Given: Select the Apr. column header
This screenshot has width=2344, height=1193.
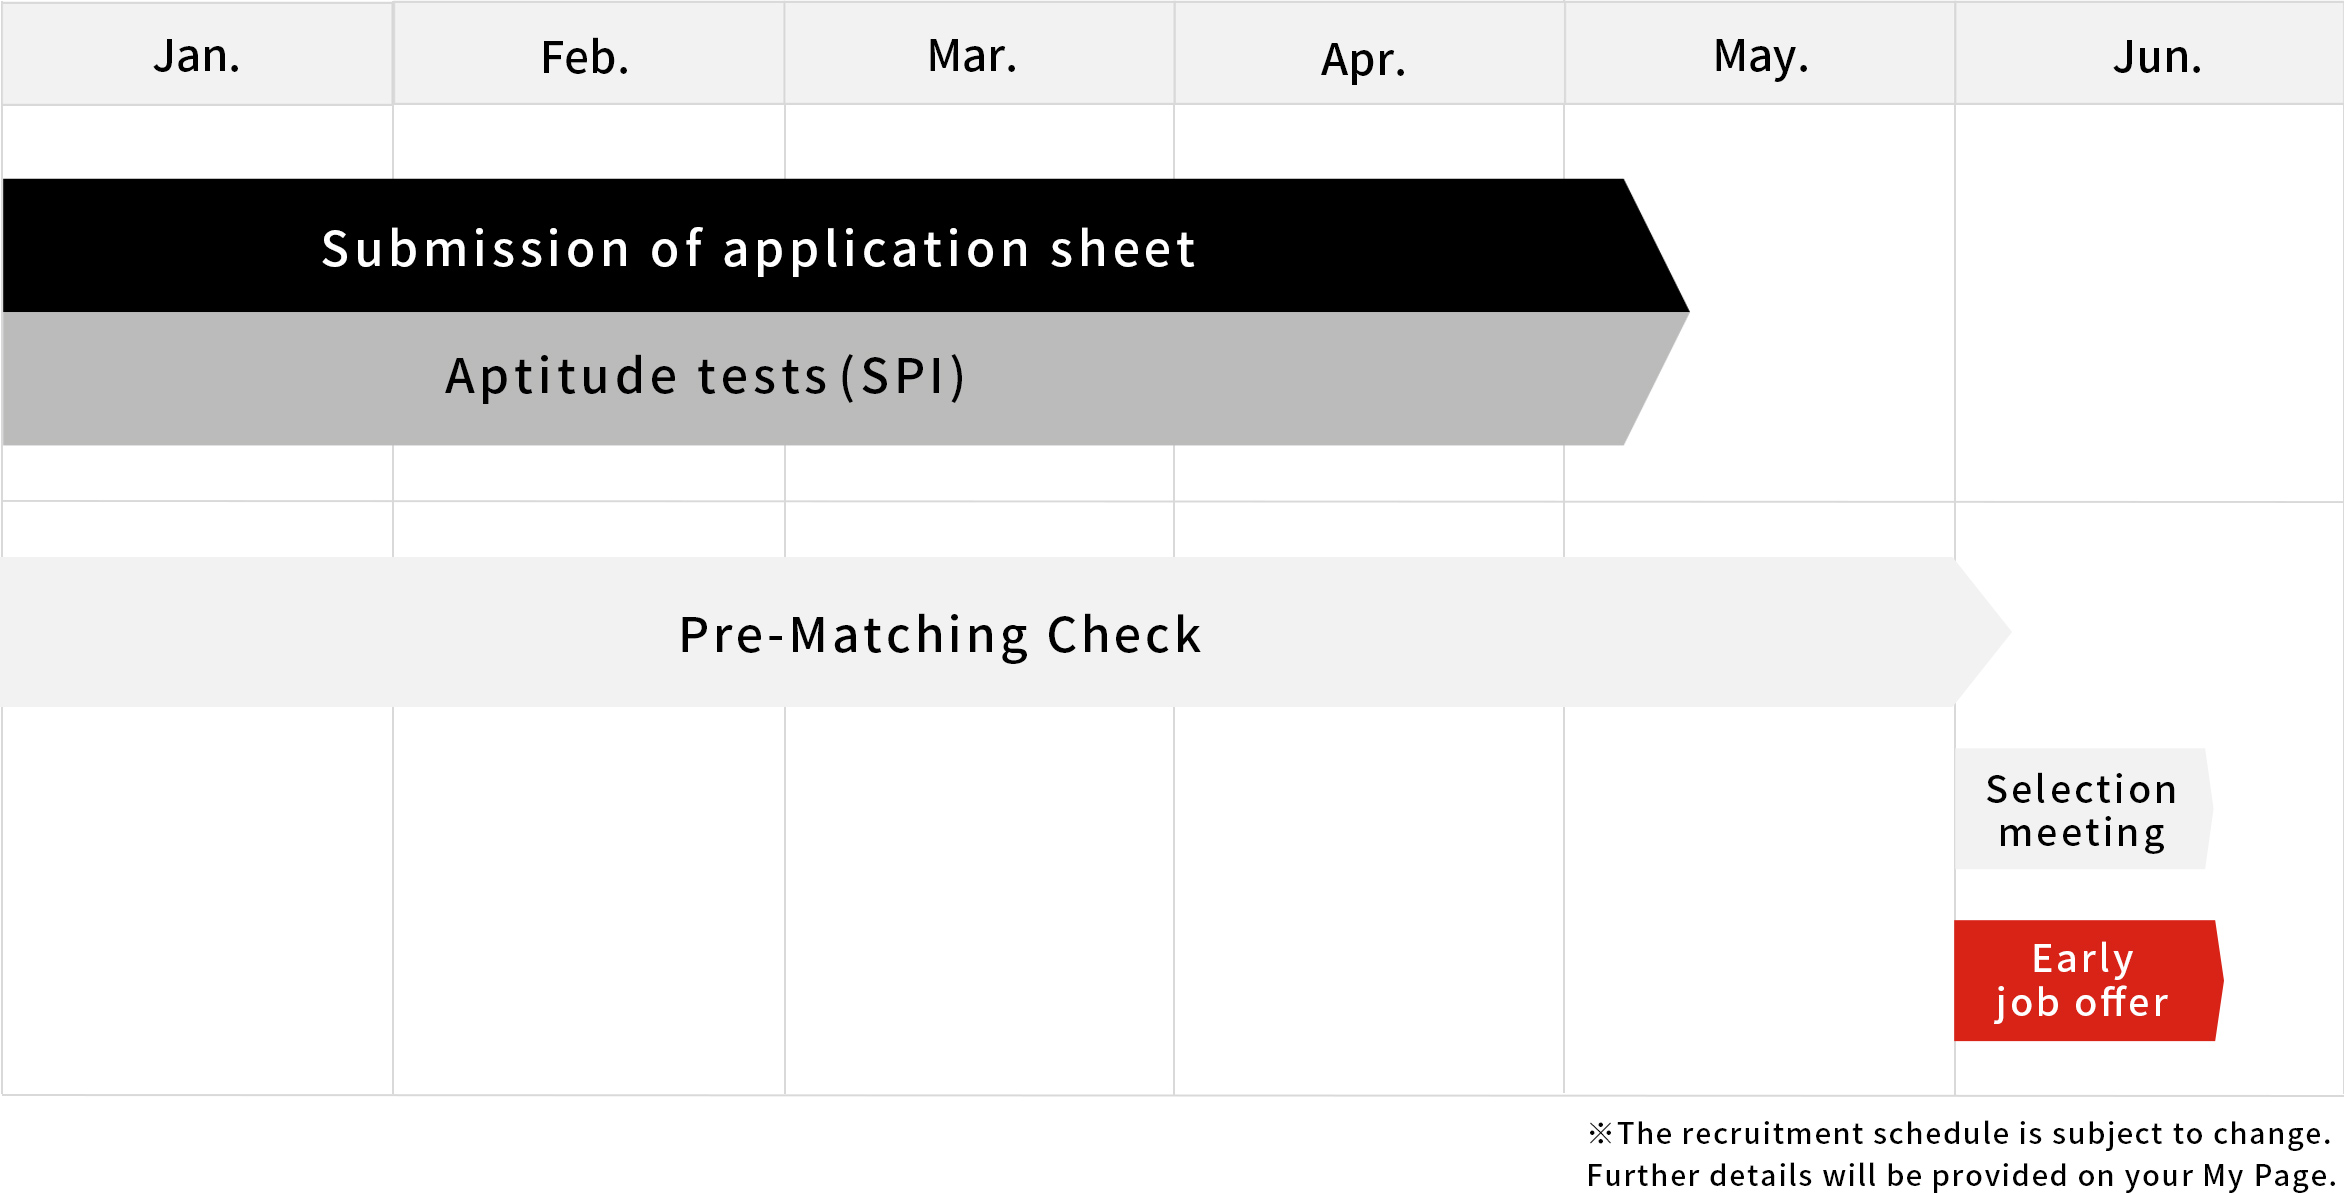Looking at the screenshot, I should point(1364,59).
